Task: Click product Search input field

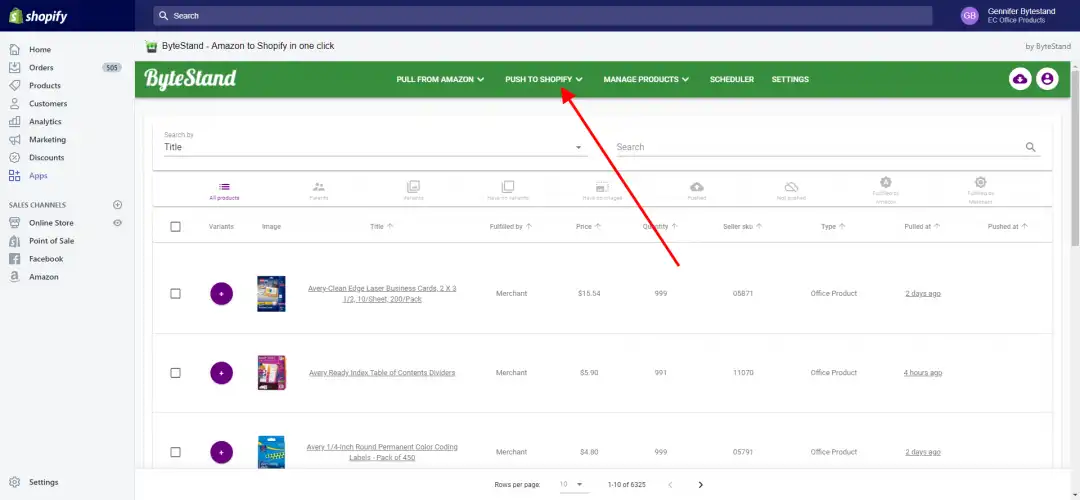Action: [820, 147]
